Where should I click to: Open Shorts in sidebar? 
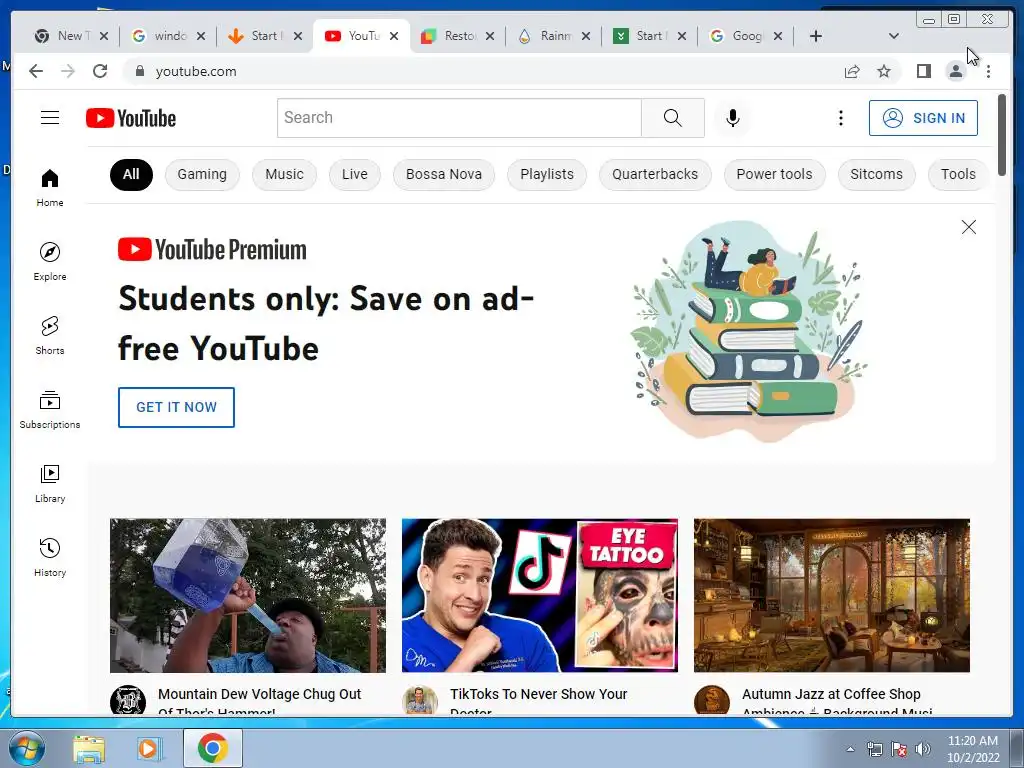coord(50,335)
